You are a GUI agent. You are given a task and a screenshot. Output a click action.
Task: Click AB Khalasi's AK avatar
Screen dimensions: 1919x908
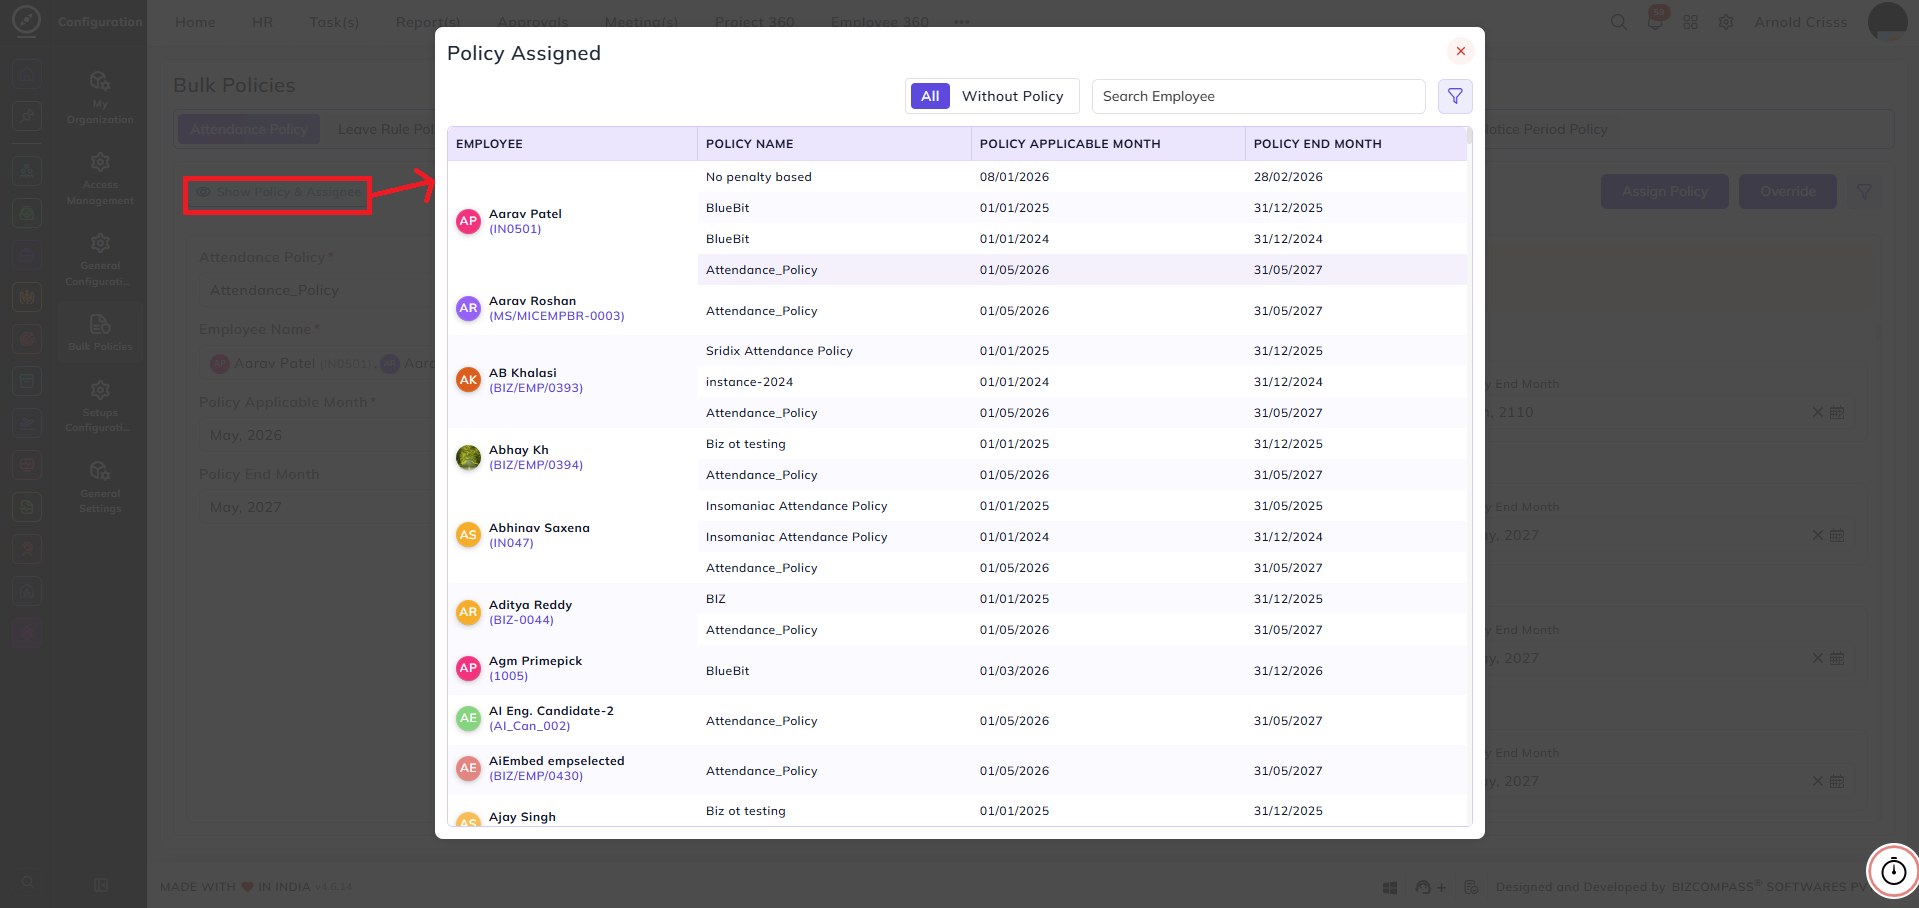pos(468,380)
